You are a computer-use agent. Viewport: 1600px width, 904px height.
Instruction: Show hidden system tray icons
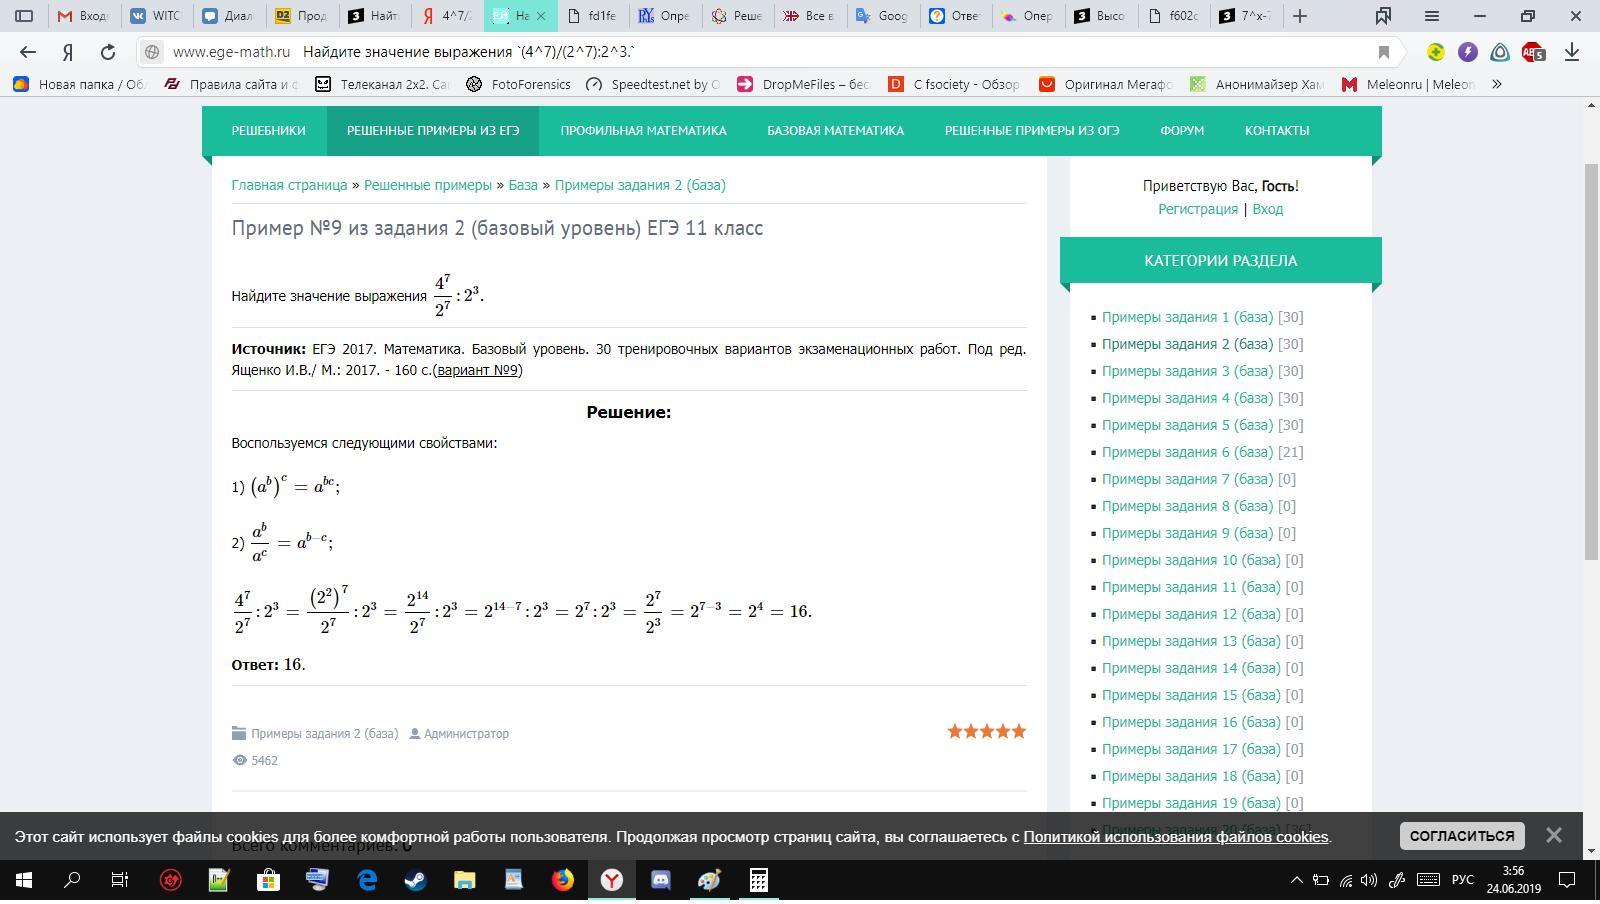point(1296,880)
